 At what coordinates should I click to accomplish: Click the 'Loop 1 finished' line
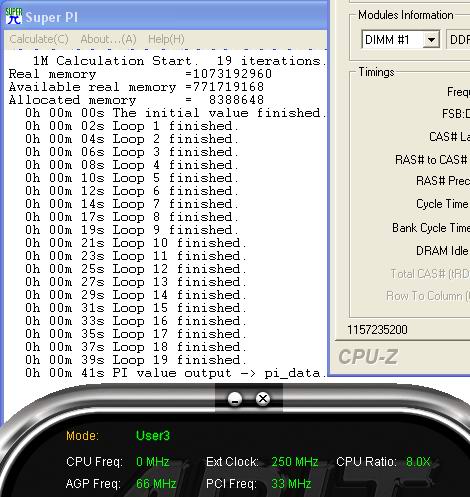point(132,126)
